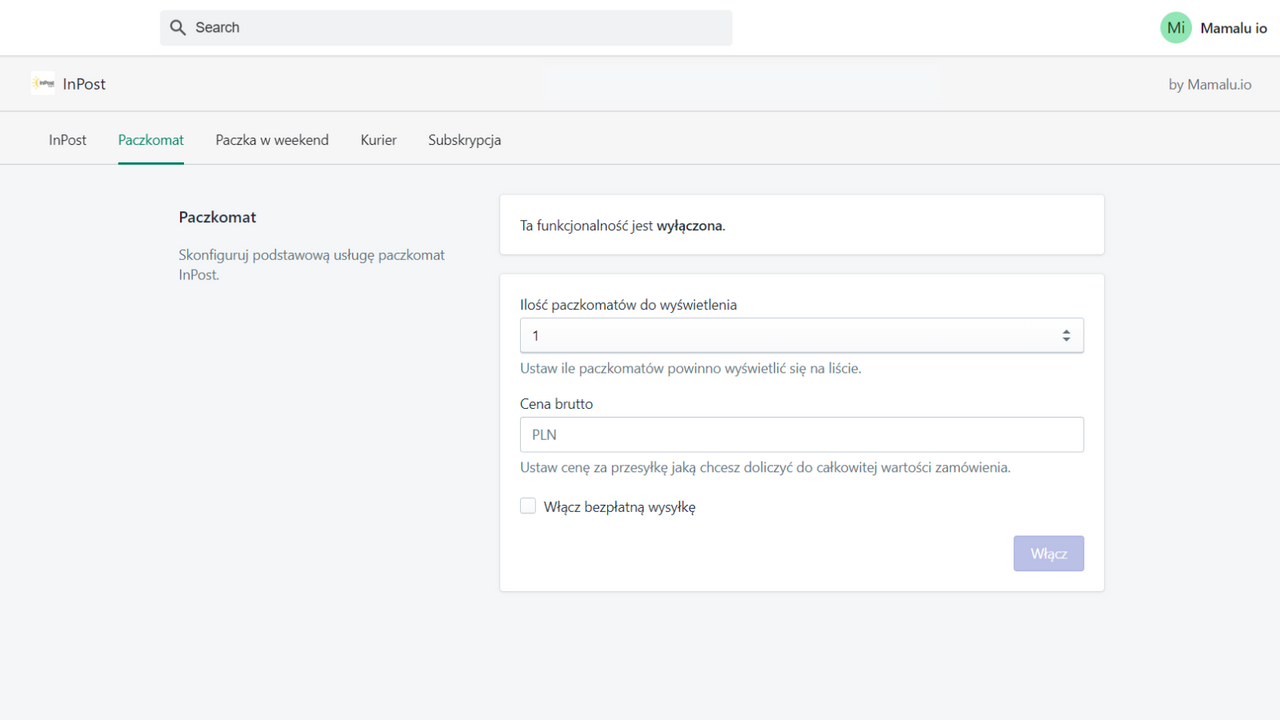
Task: Click the Paczkomat section heading
Action: (218, 217)
